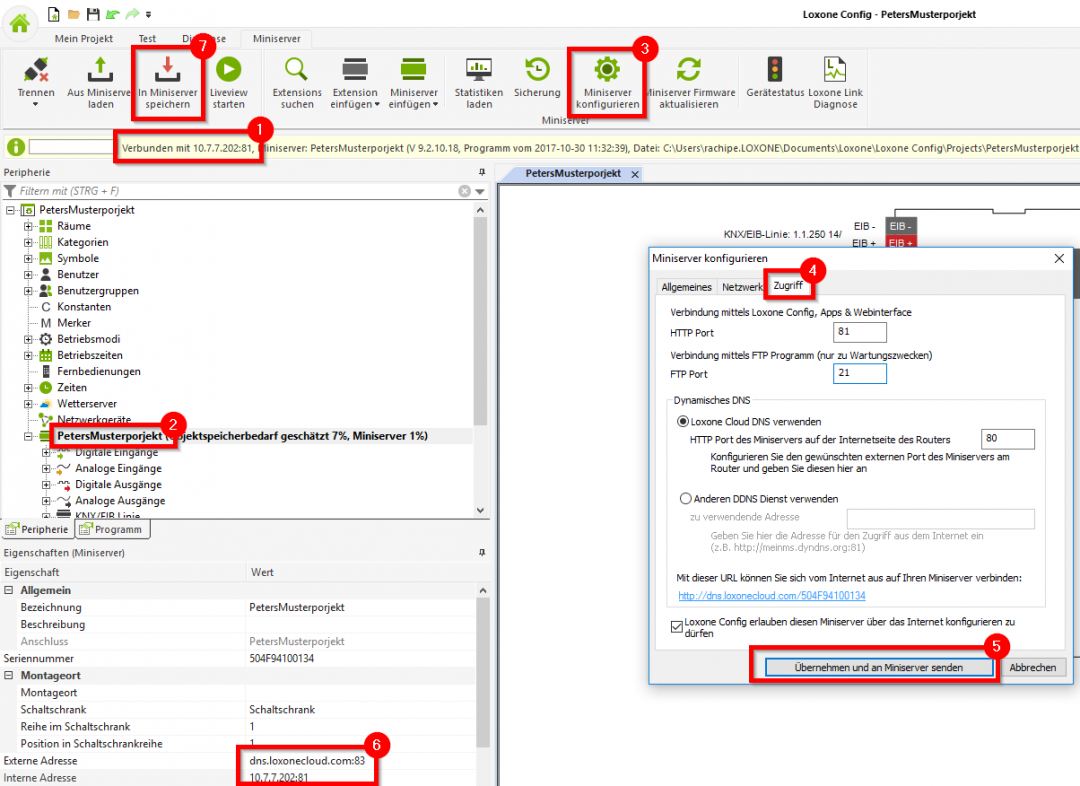Open the dns.loxonecloud.com URL link

pos(771,596)
